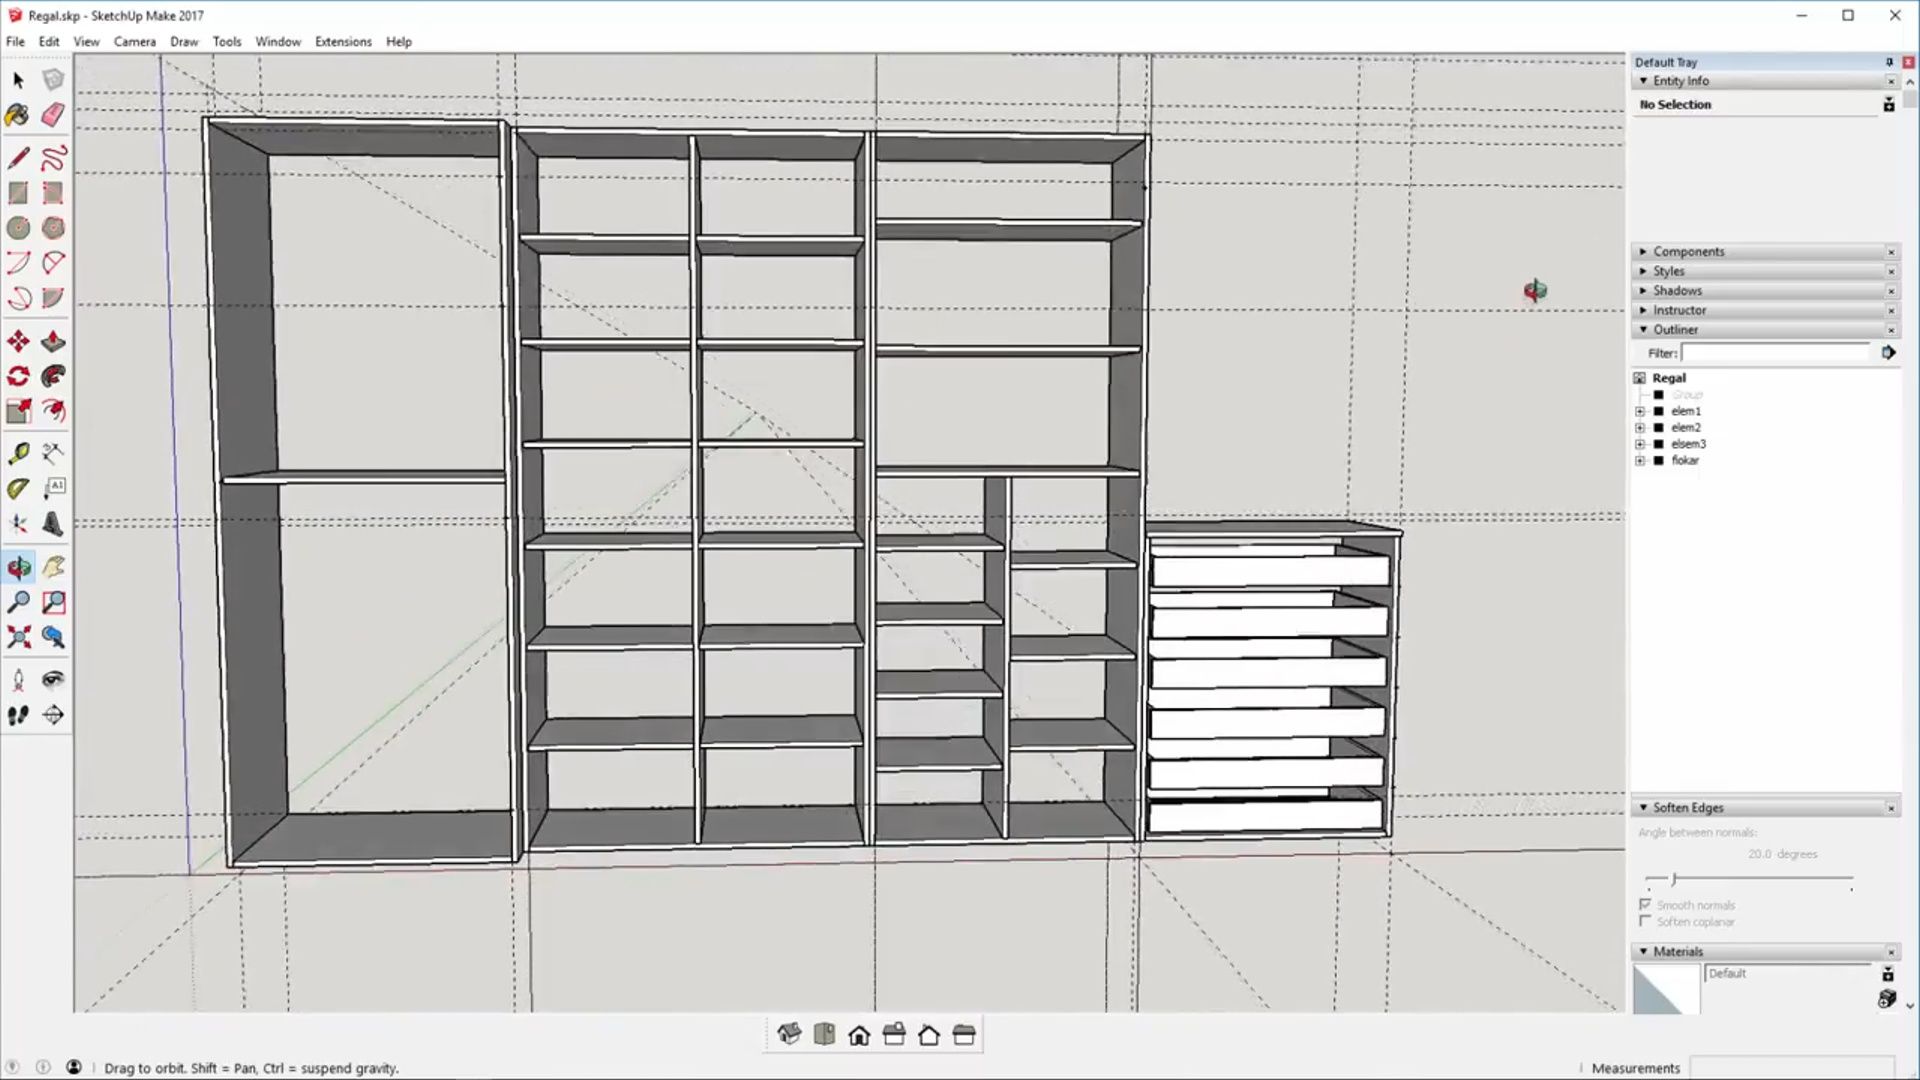Screen dimensions: 1920x1080
Task: Click the Zoom Extents tool
Action: coord(18,637)
